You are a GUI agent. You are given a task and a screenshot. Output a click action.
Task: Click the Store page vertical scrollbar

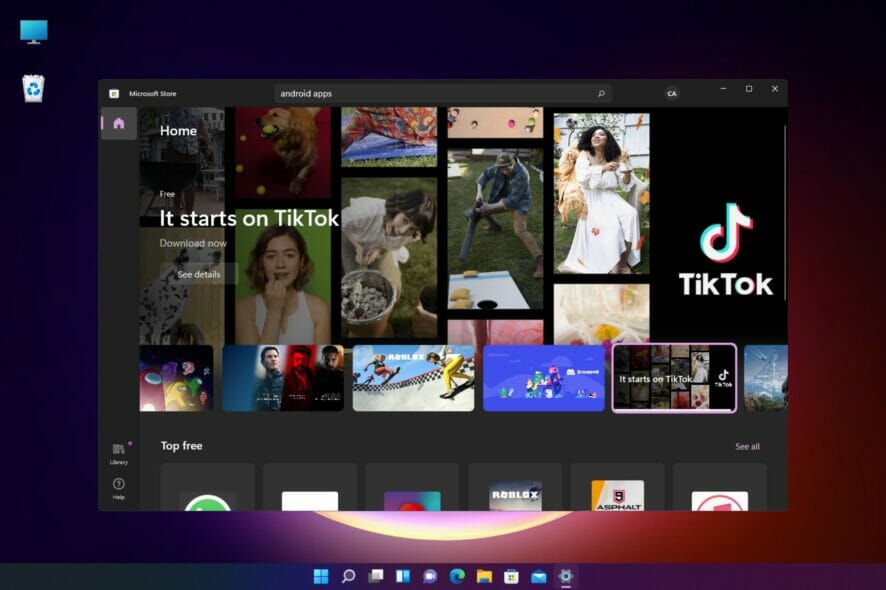pyautogui.click(x=785, y=214)
